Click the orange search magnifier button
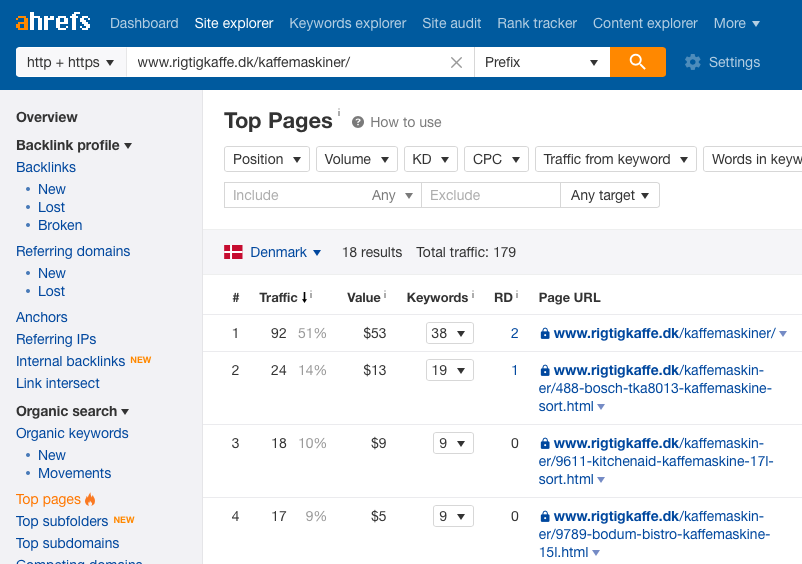 [637, 62]
